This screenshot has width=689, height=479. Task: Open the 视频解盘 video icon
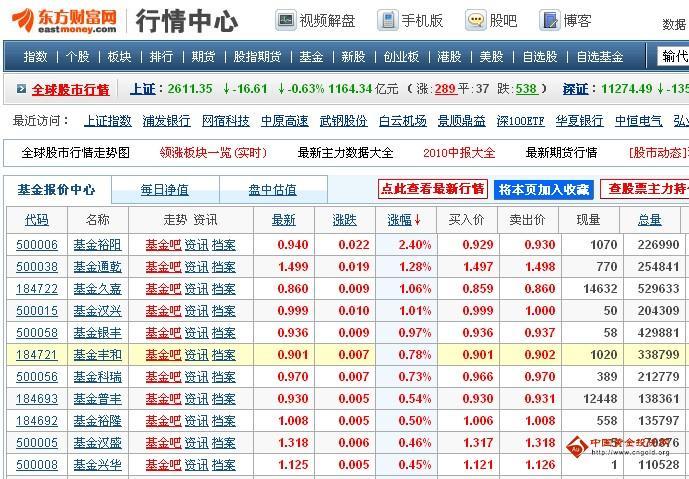[x=286, y=20]
